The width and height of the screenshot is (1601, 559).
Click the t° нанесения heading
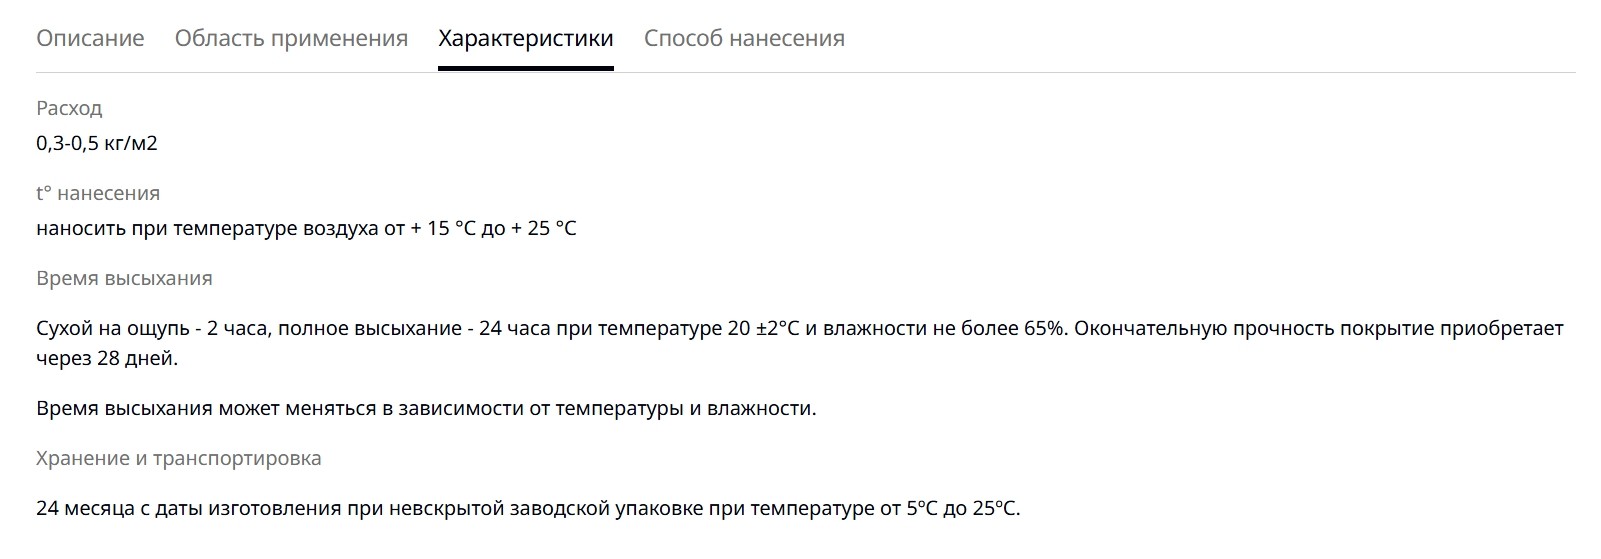pyautogui.click(x=98, y=193)
